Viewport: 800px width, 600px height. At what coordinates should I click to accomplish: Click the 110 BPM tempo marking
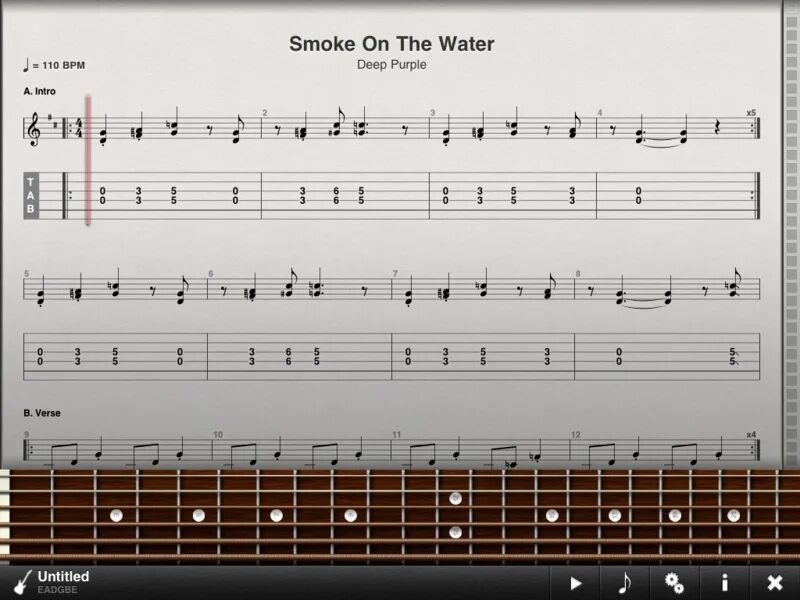[x=54, y=65]
